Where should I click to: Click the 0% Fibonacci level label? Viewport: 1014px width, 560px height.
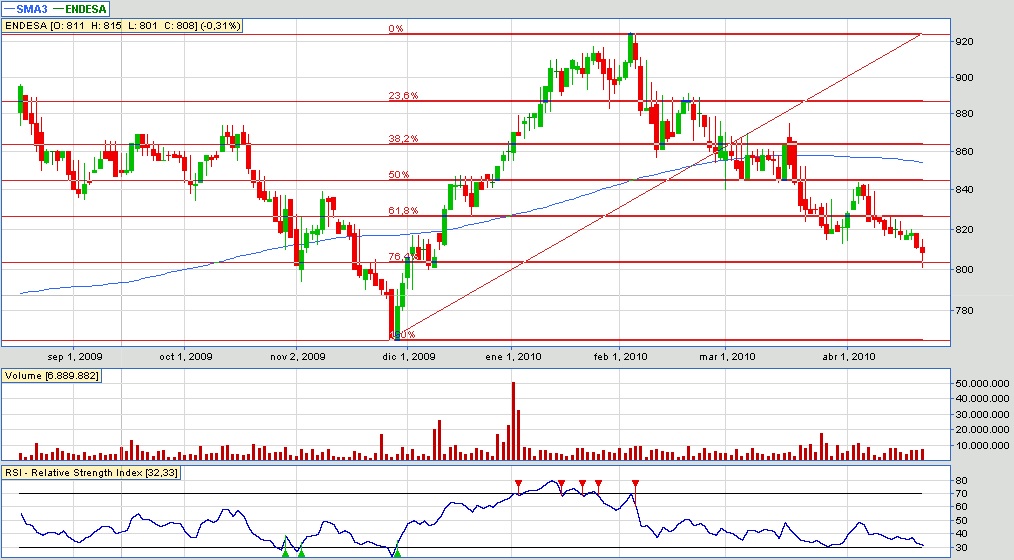tap(396, 28)
